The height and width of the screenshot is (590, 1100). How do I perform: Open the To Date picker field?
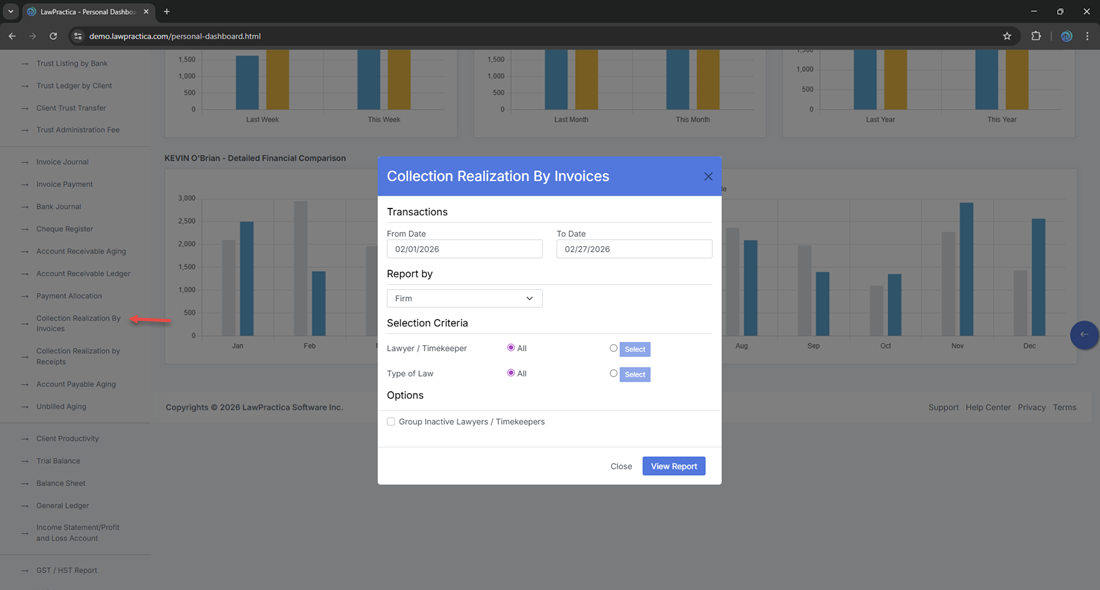click(x=634, y=249)
